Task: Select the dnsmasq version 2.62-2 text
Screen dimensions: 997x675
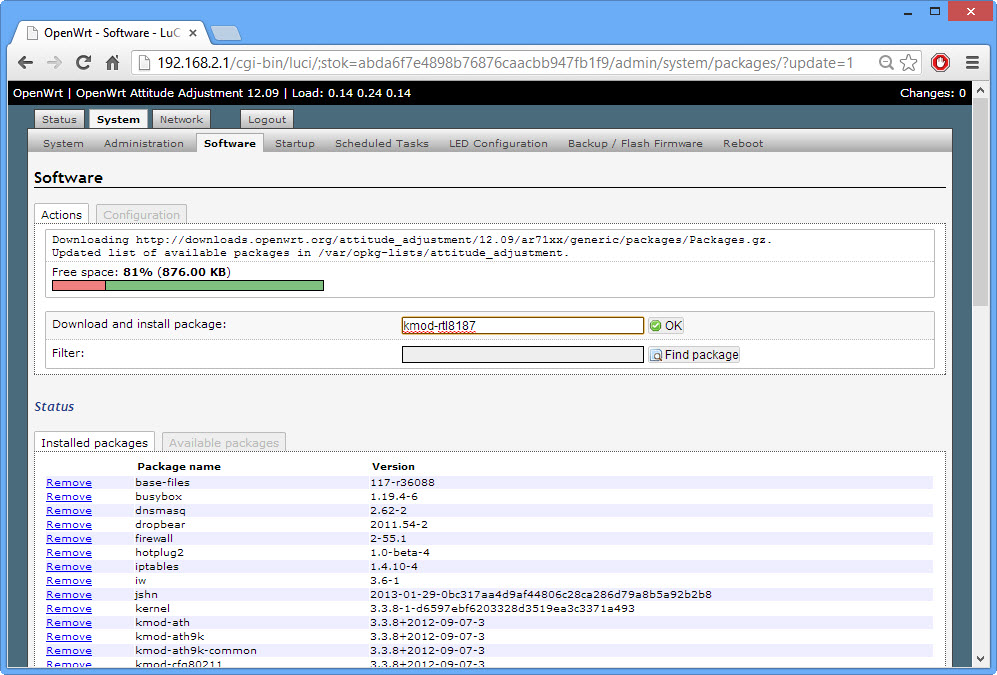Action: tap(388, 510)
